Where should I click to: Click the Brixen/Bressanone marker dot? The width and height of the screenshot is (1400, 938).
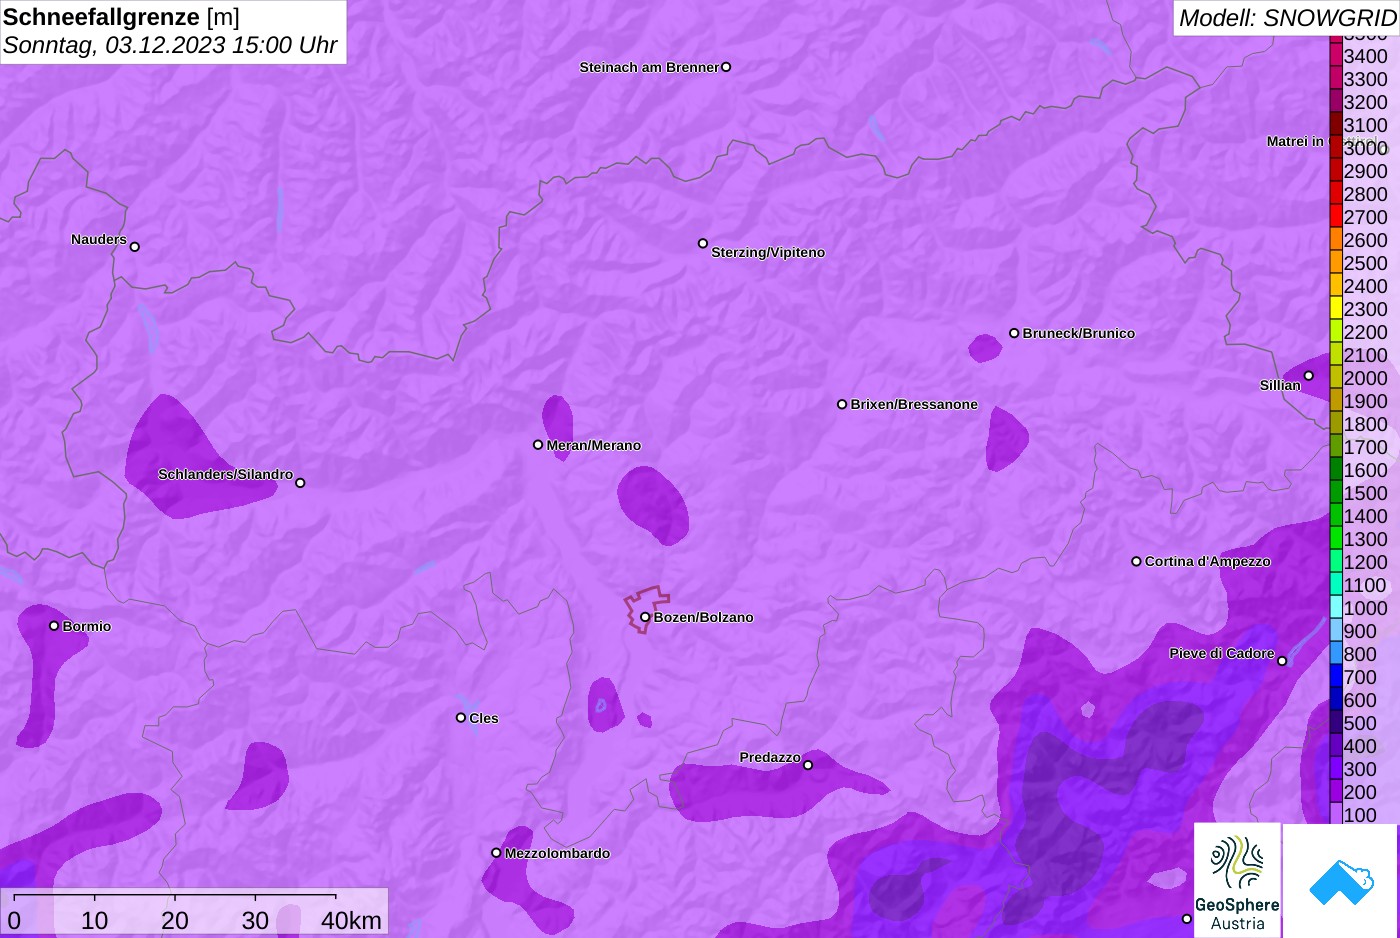pos(842,404)
